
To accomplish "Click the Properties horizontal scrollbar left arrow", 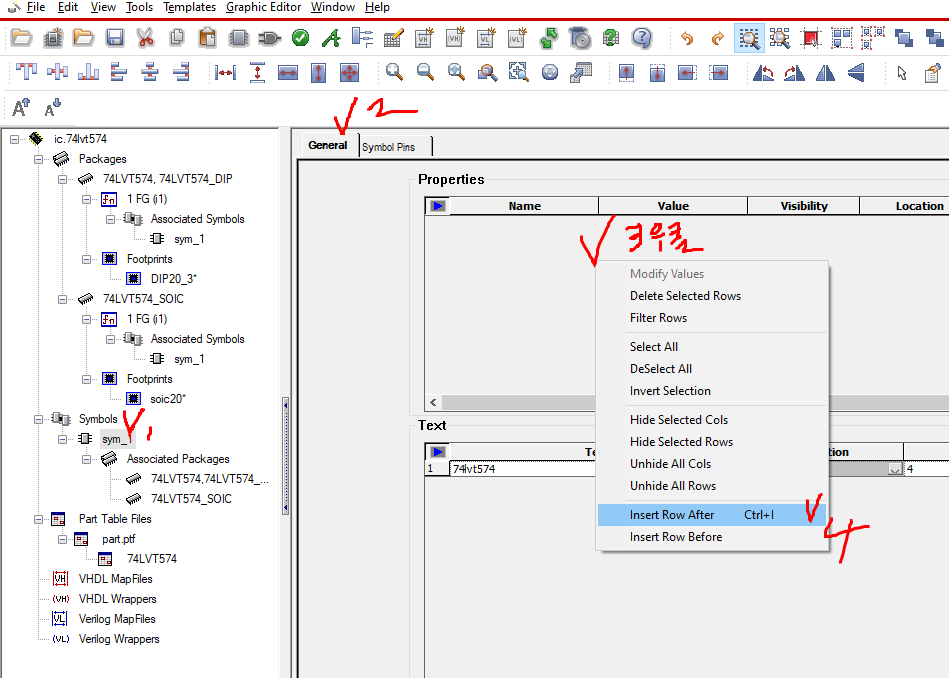I will tap(433, 403).
